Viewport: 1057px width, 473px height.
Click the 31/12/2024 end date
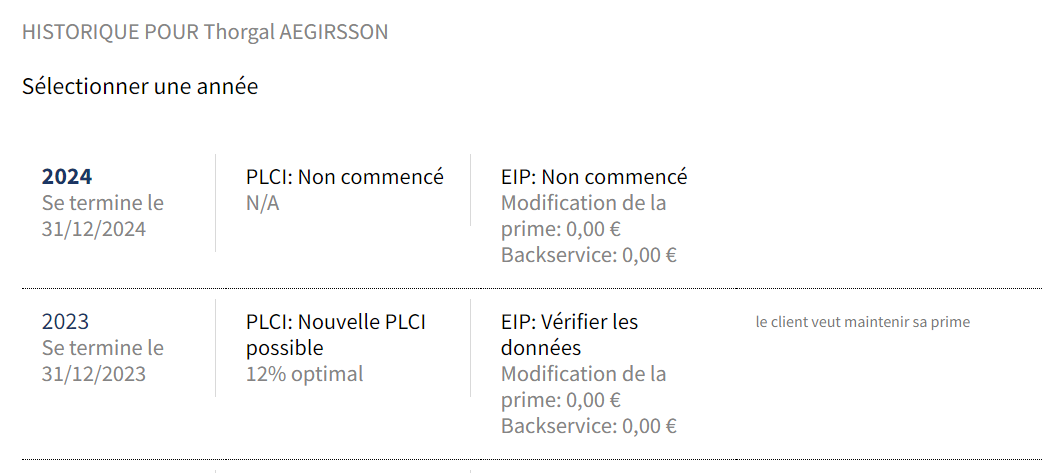pyautogui.click(x=94, y=229)
